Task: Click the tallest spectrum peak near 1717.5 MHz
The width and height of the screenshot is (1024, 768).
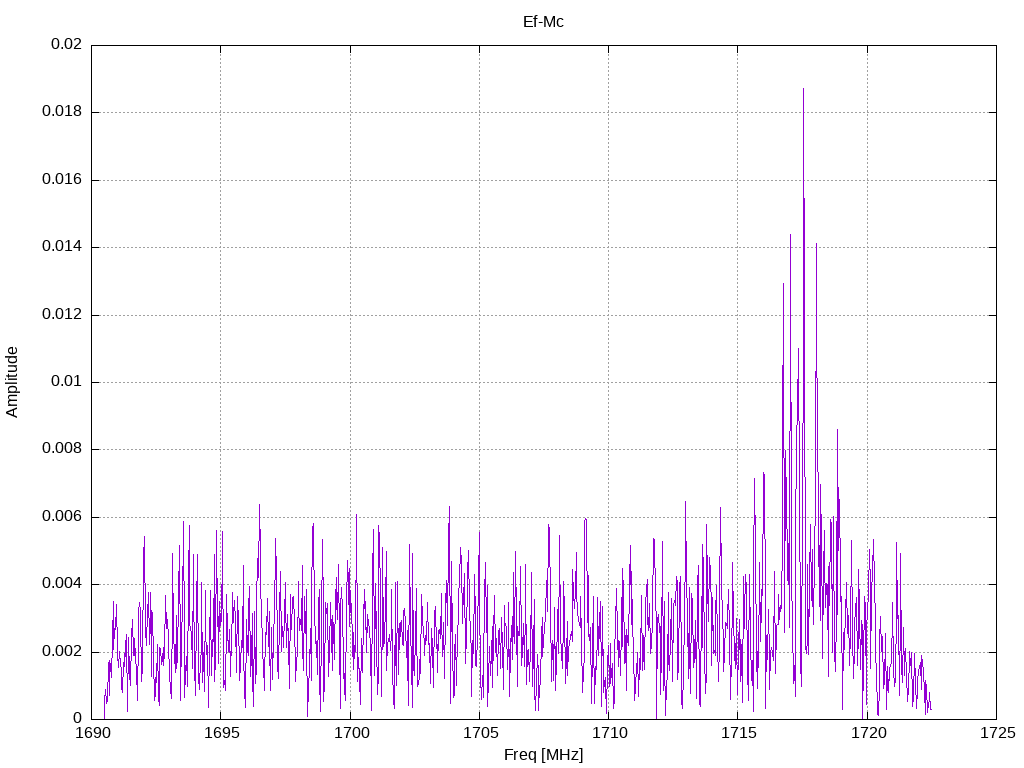Action: click(803, 89)
